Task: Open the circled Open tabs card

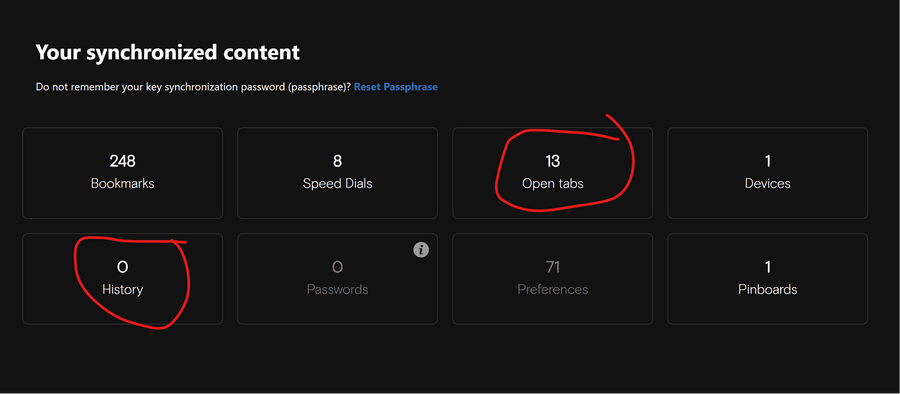Action: tap(552, 173)
